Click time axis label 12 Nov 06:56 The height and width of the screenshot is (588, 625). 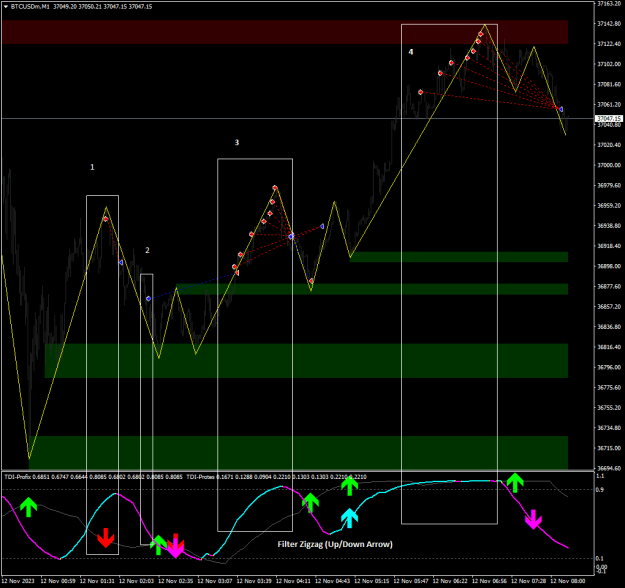click(x=489, y=581)
